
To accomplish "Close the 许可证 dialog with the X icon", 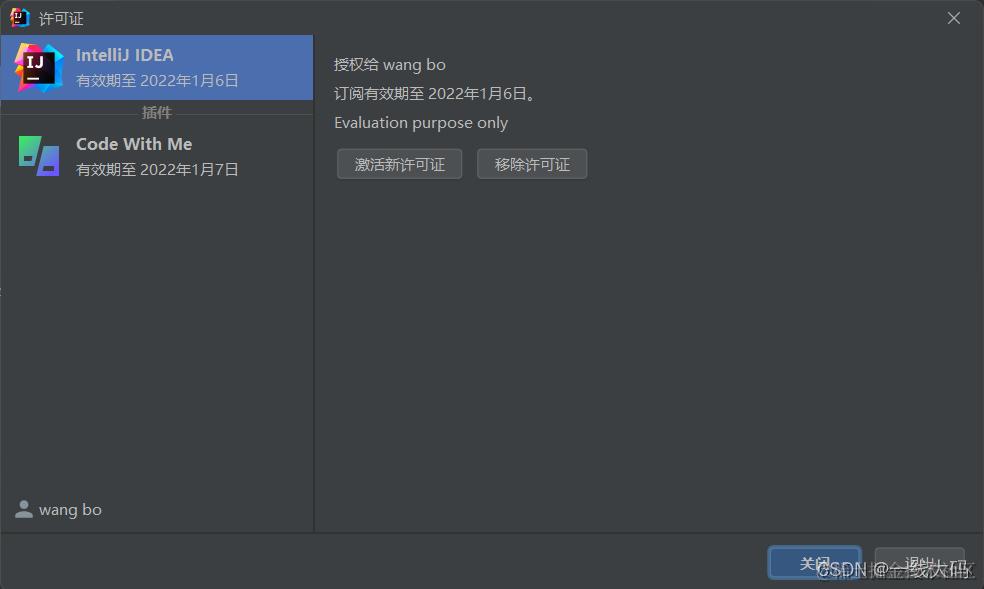I will click(954, 18).
